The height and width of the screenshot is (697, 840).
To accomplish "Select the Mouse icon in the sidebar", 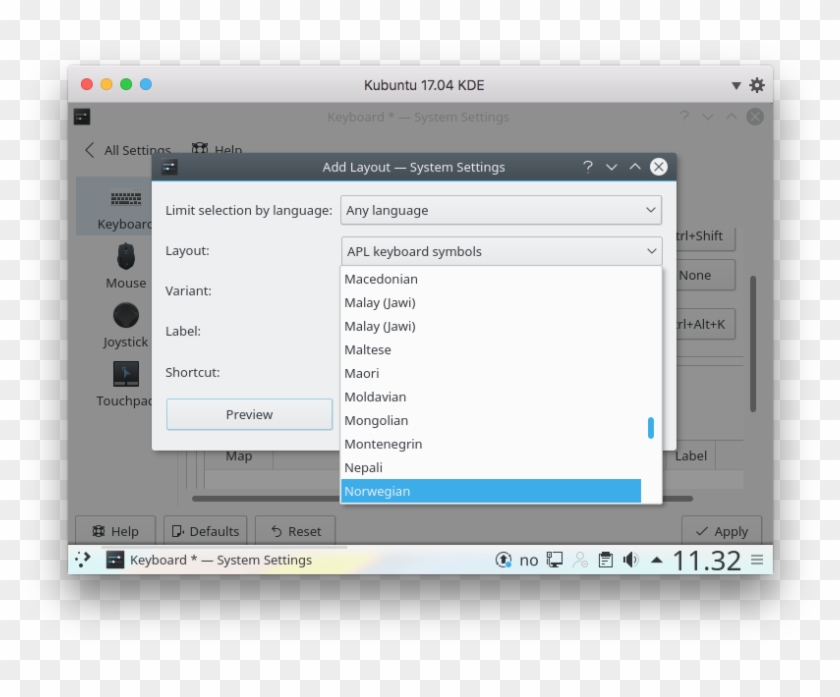I will point(125,257).
